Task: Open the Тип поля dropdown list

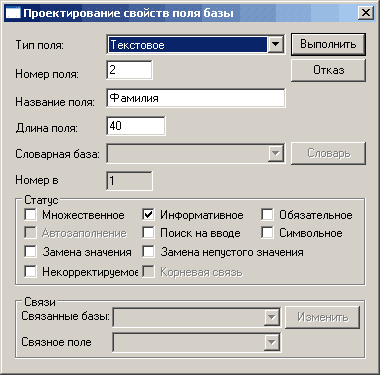Action: point(276,44)
